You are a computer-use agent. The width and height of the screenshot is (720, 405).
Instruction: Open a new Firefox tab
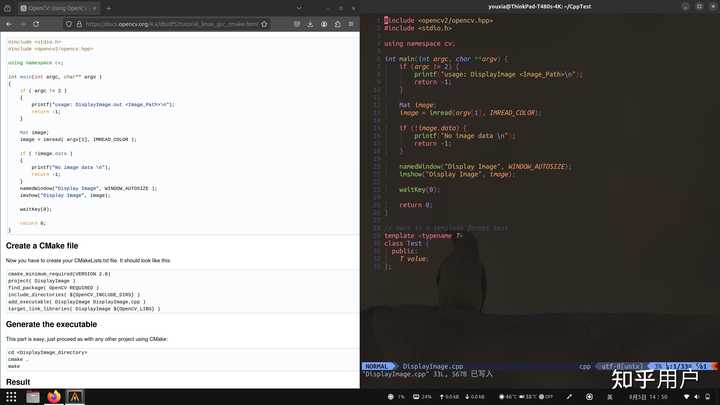click(x=109, y=8)
